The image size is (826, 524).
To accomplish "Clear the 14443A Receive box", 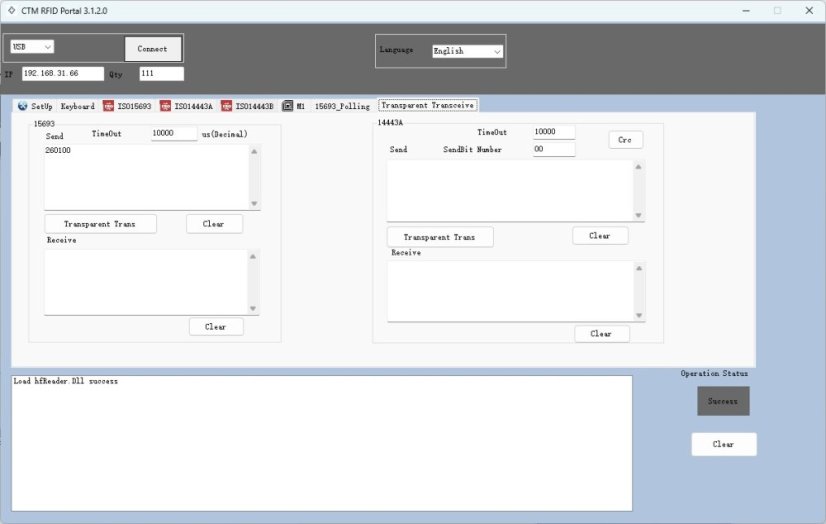I will 601,334.
